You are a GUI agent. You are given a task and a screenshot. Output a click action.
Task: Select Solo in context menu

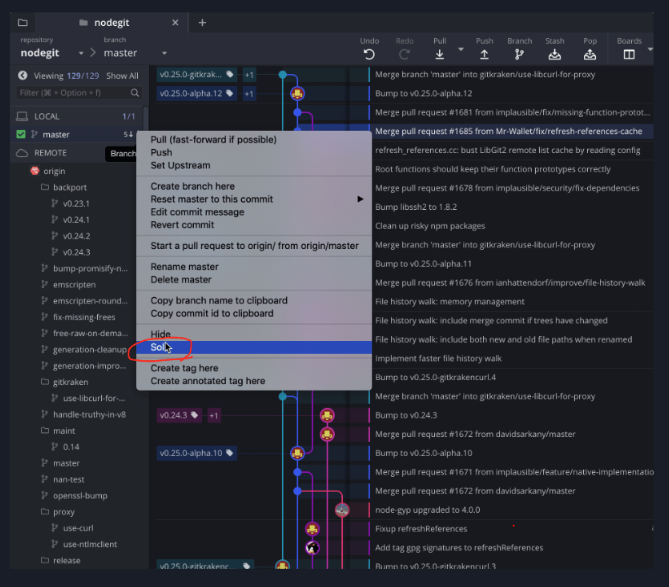[x=254, y=347]
